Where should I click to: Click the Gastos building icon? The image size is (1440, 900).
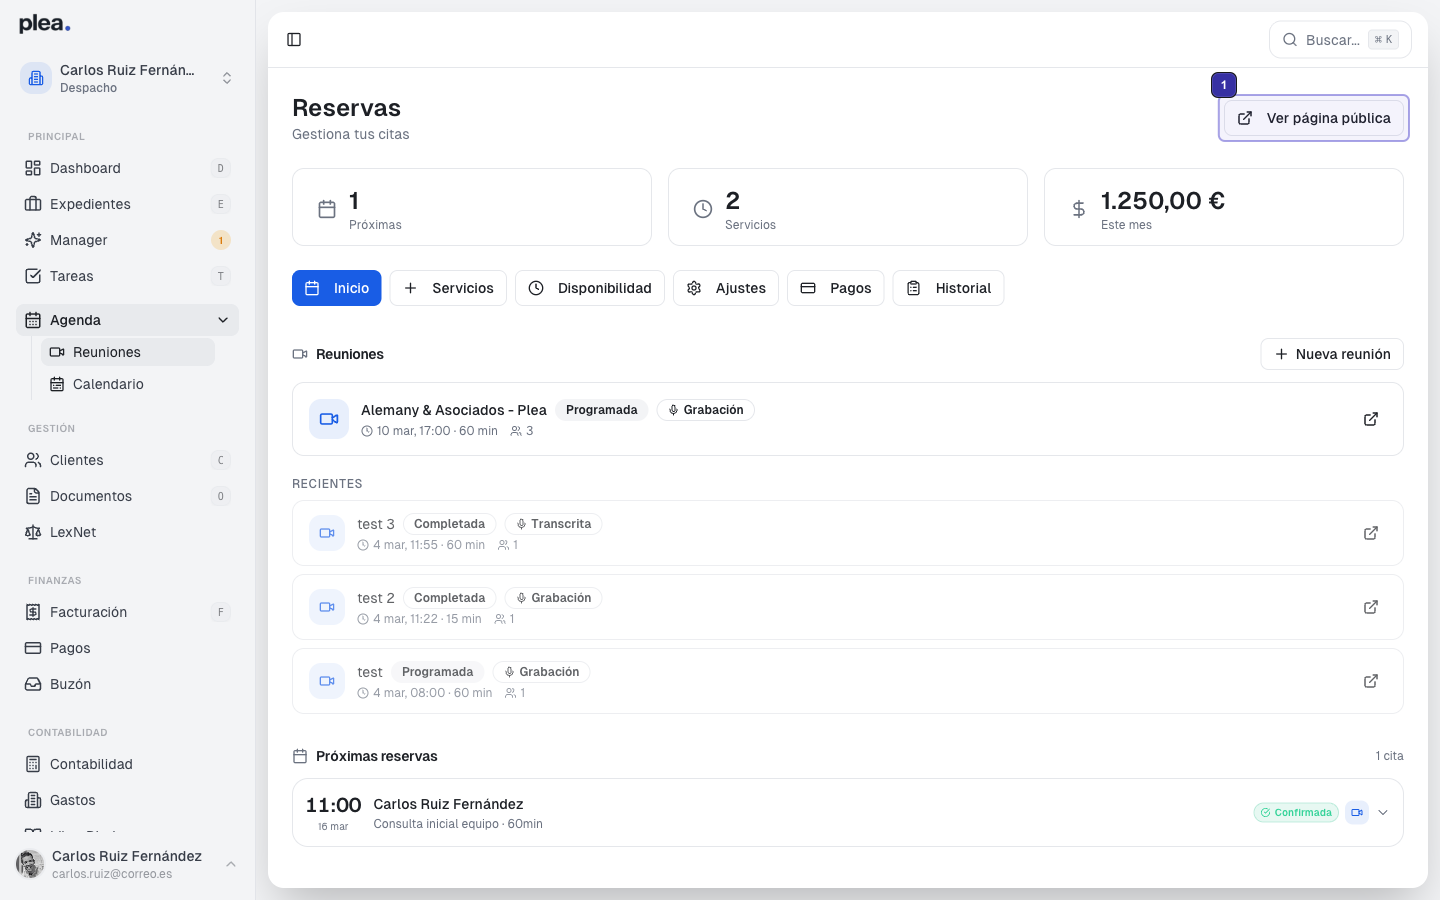pos(33,800)
